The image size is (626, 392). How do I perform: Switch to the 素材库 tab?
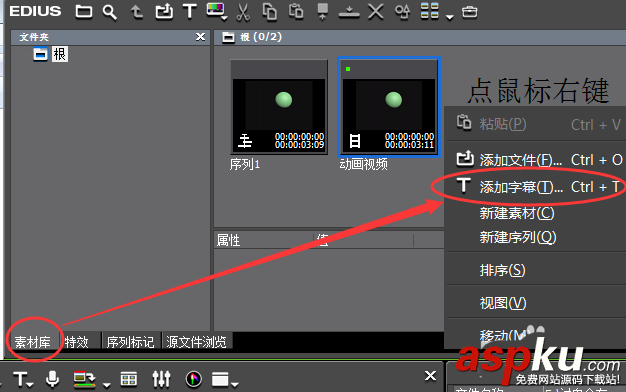point(33,342)
